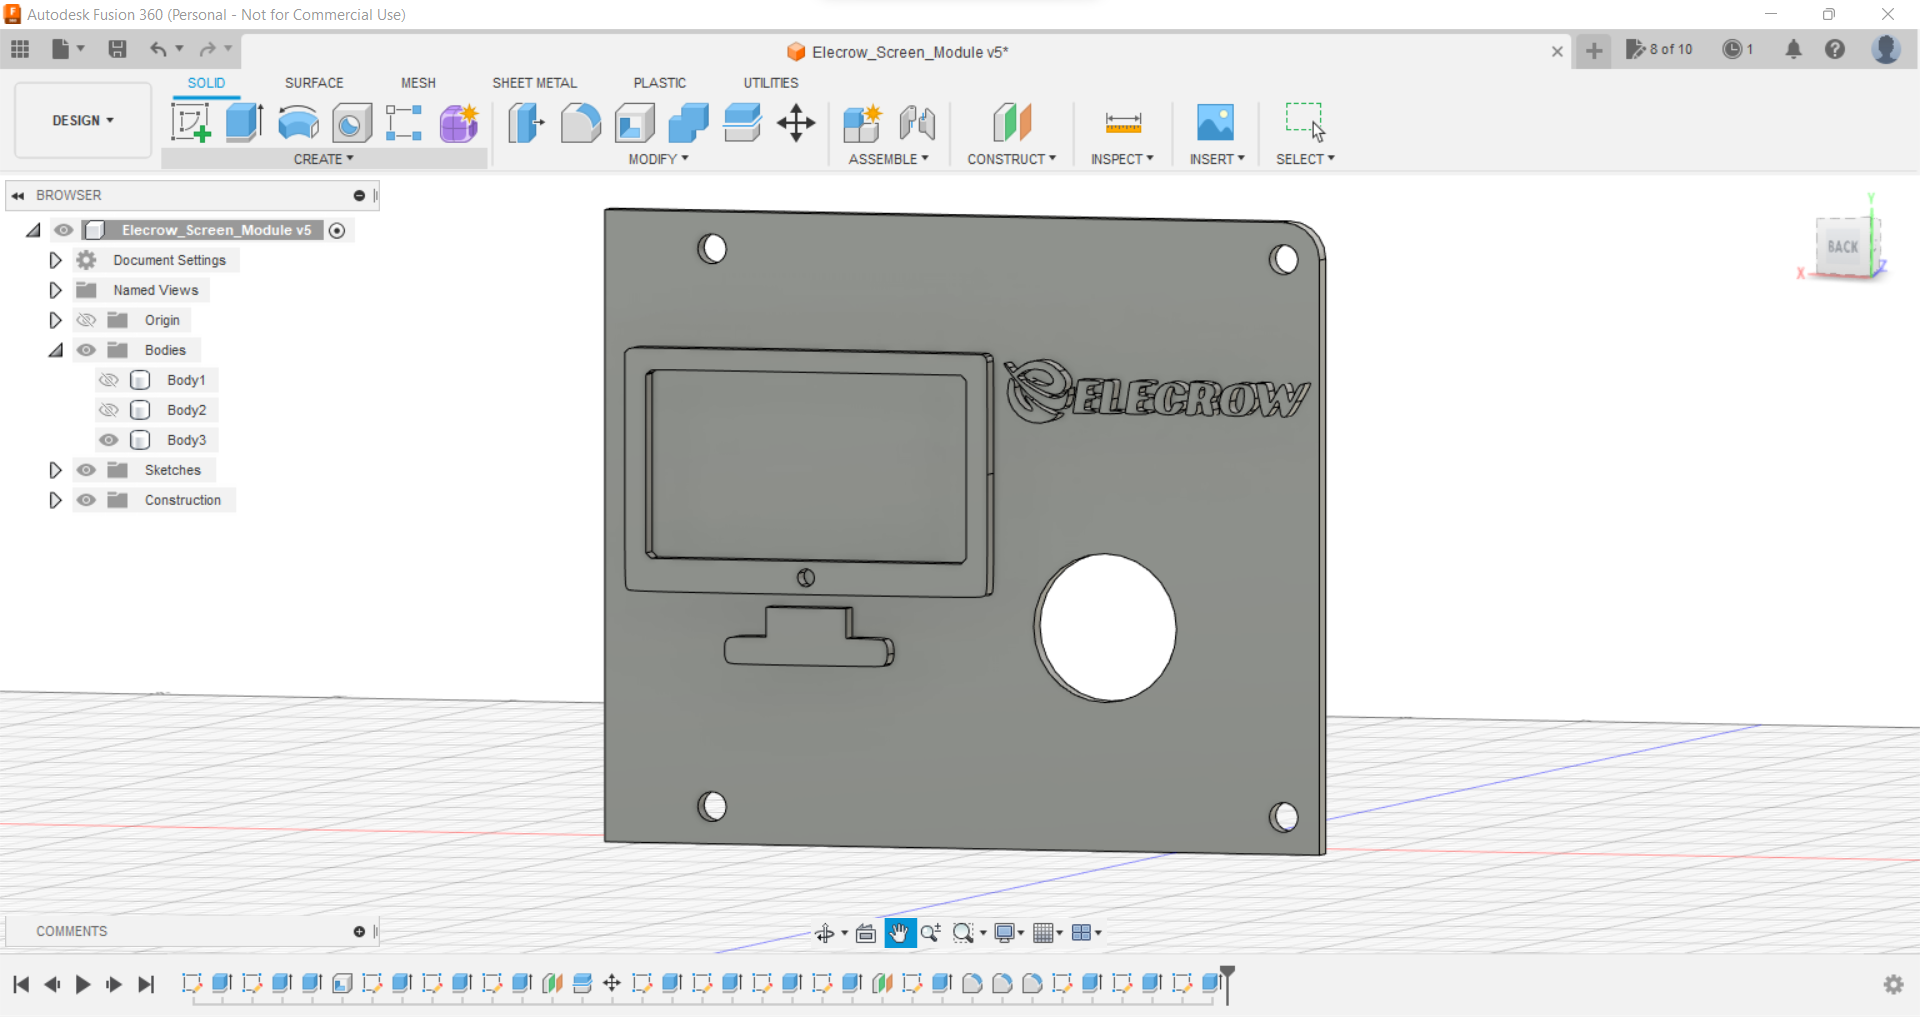Open the MODIFY dropdown menu

[x=658, y=159]
